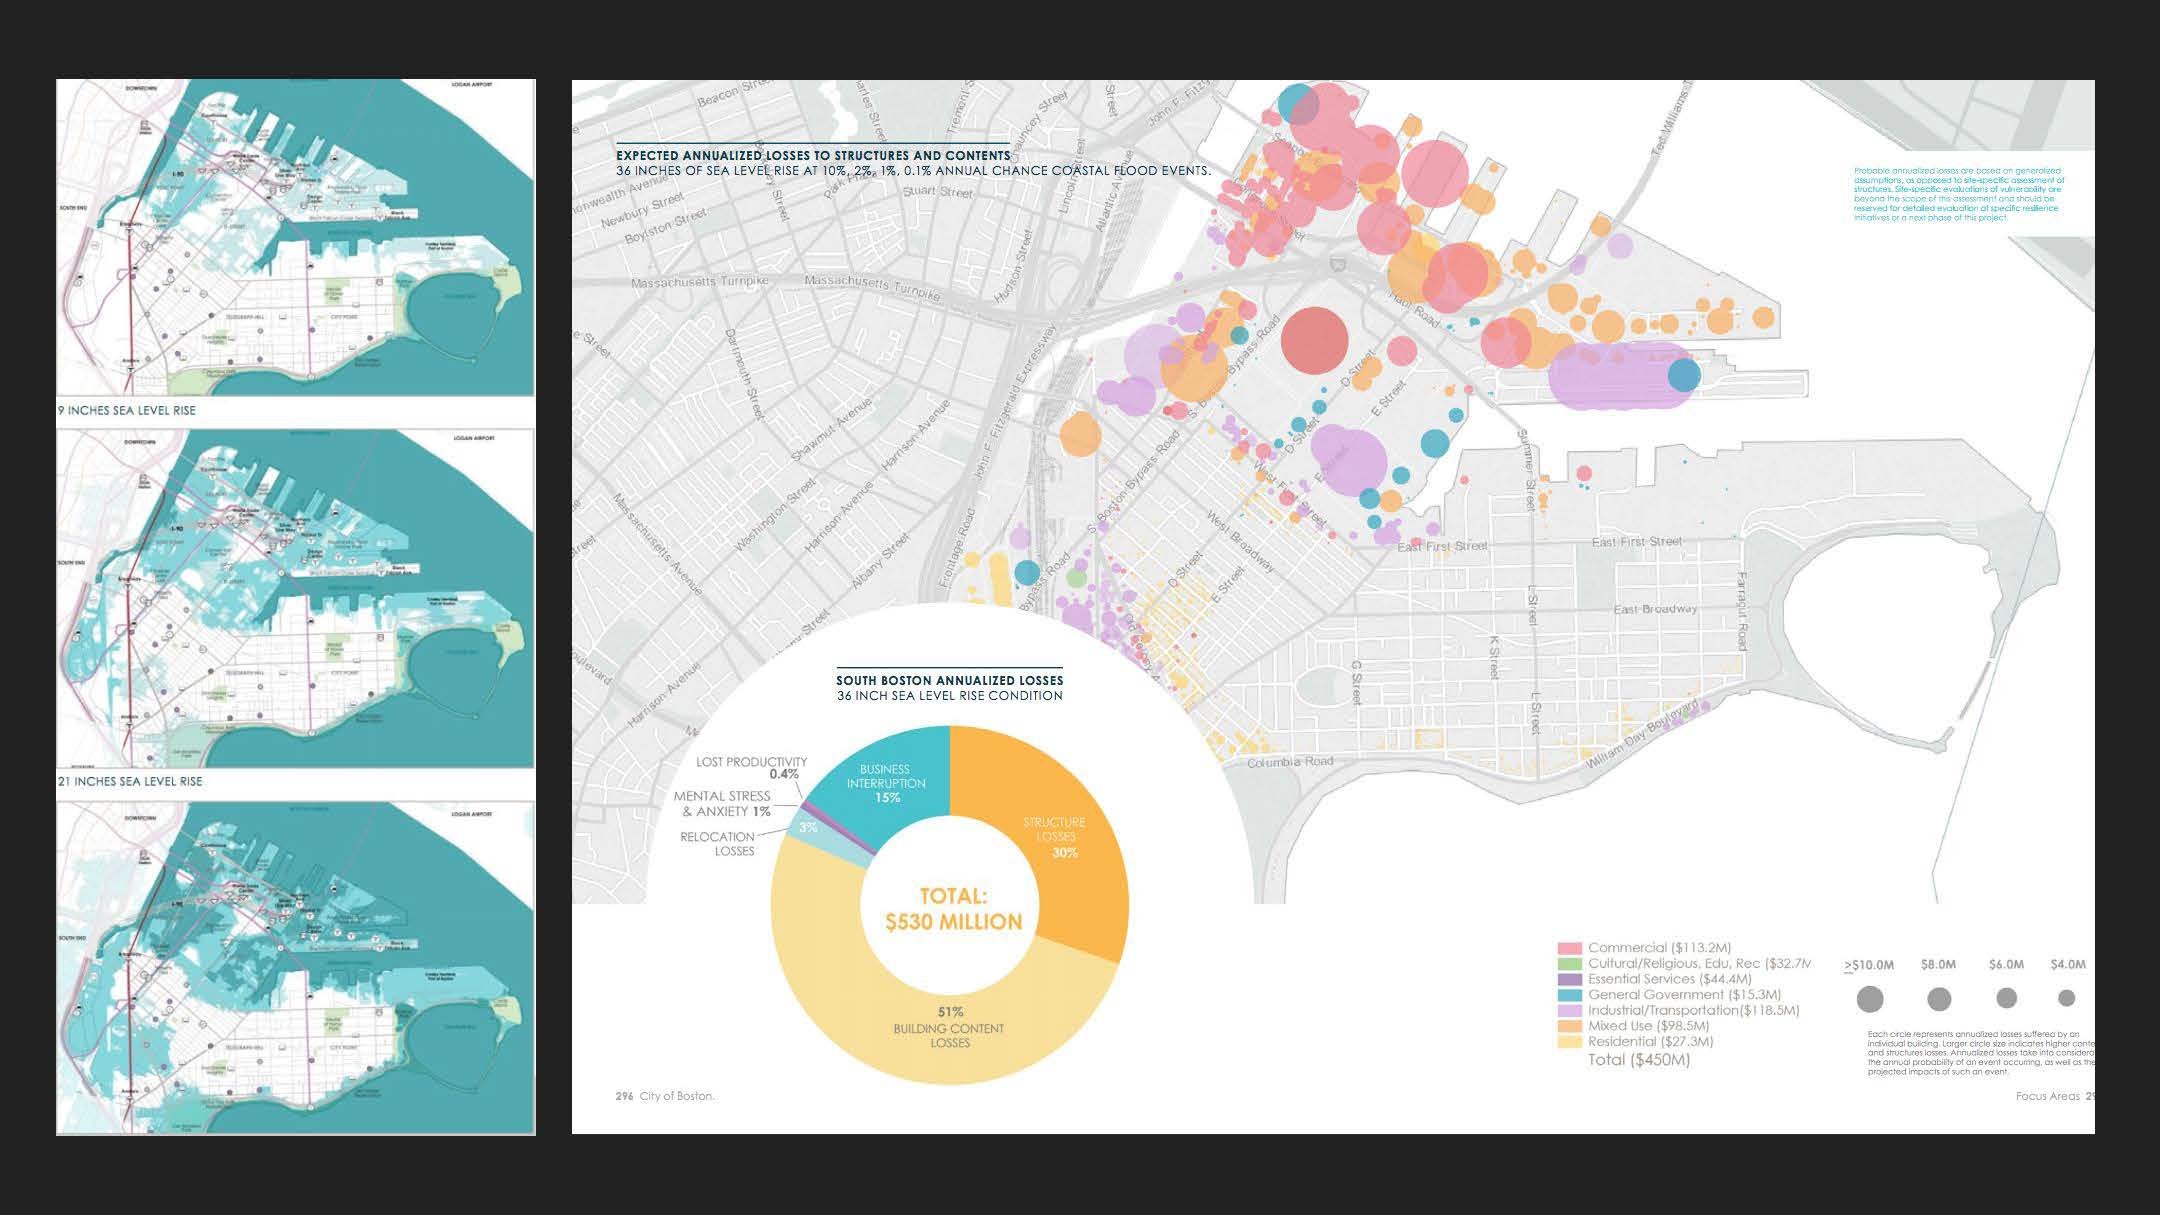2160x1215 pixels.
Task: Click the Cultural/Religious green legend swatch
Action: [1569, 964]
